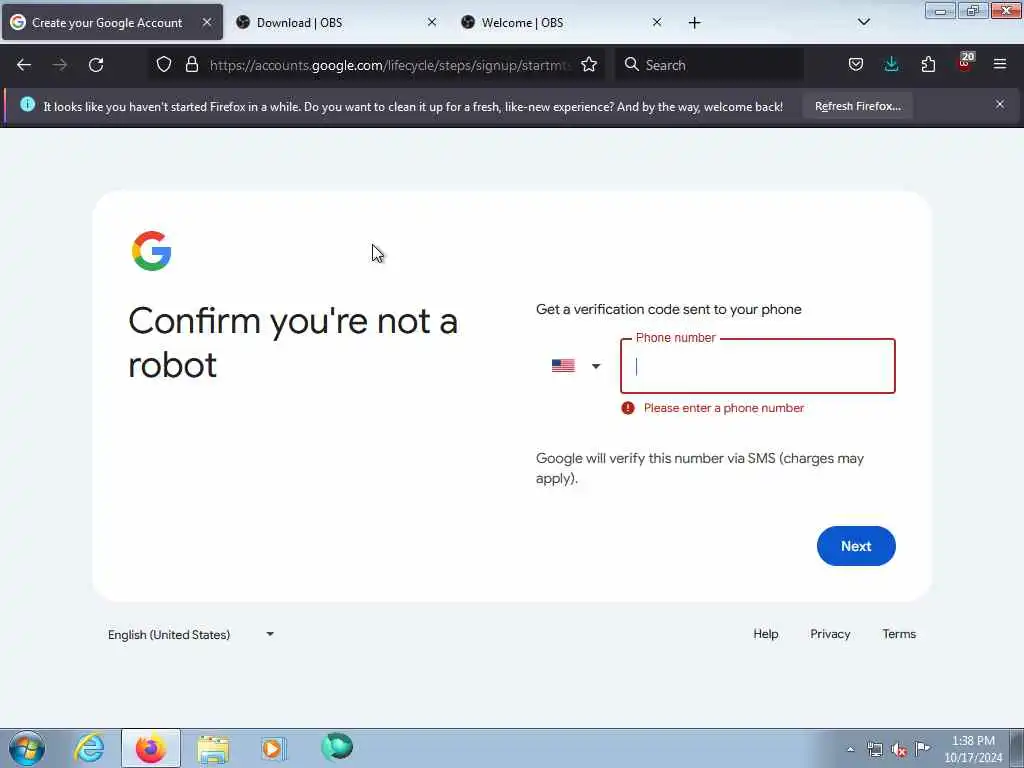
Task: Open the English (United States) language dropdown
Action: pyautogui.click(x=191, y=634)
